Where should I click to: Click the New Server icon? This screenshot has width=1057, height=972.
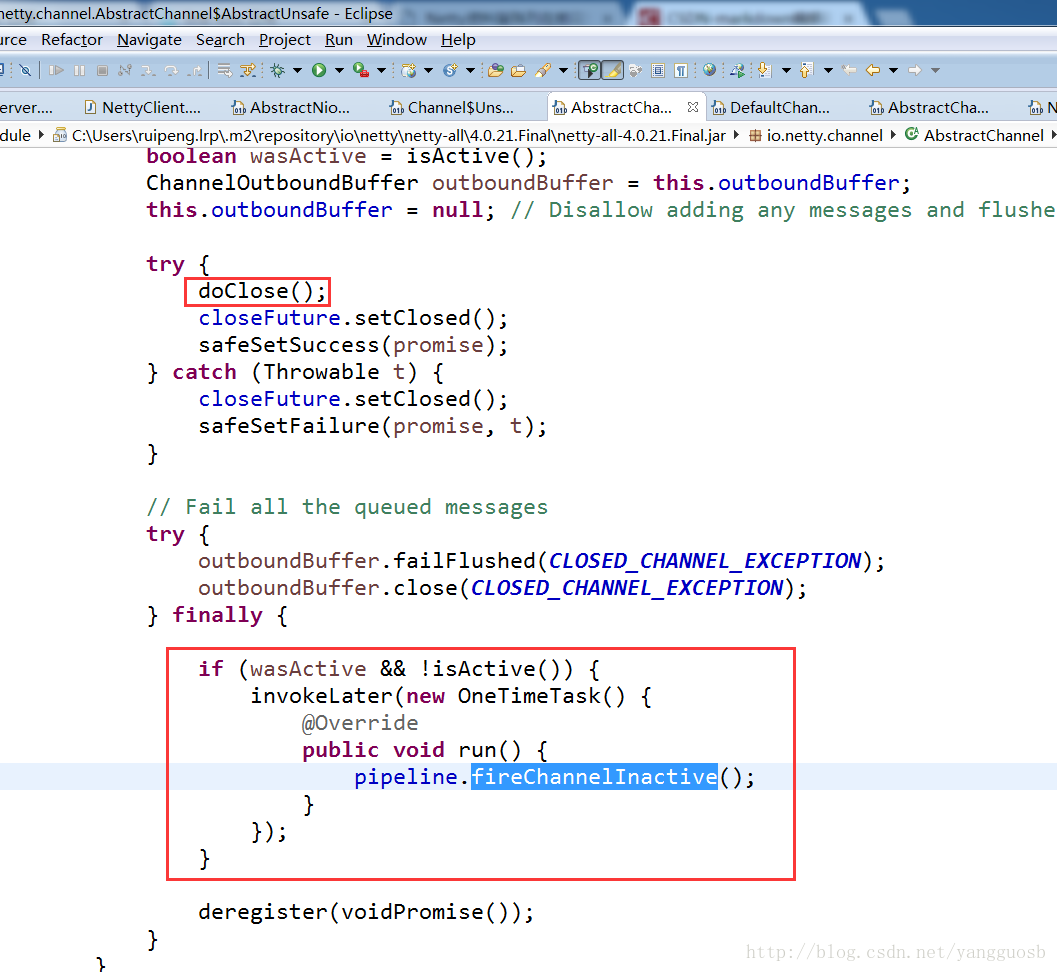[450, 70]
